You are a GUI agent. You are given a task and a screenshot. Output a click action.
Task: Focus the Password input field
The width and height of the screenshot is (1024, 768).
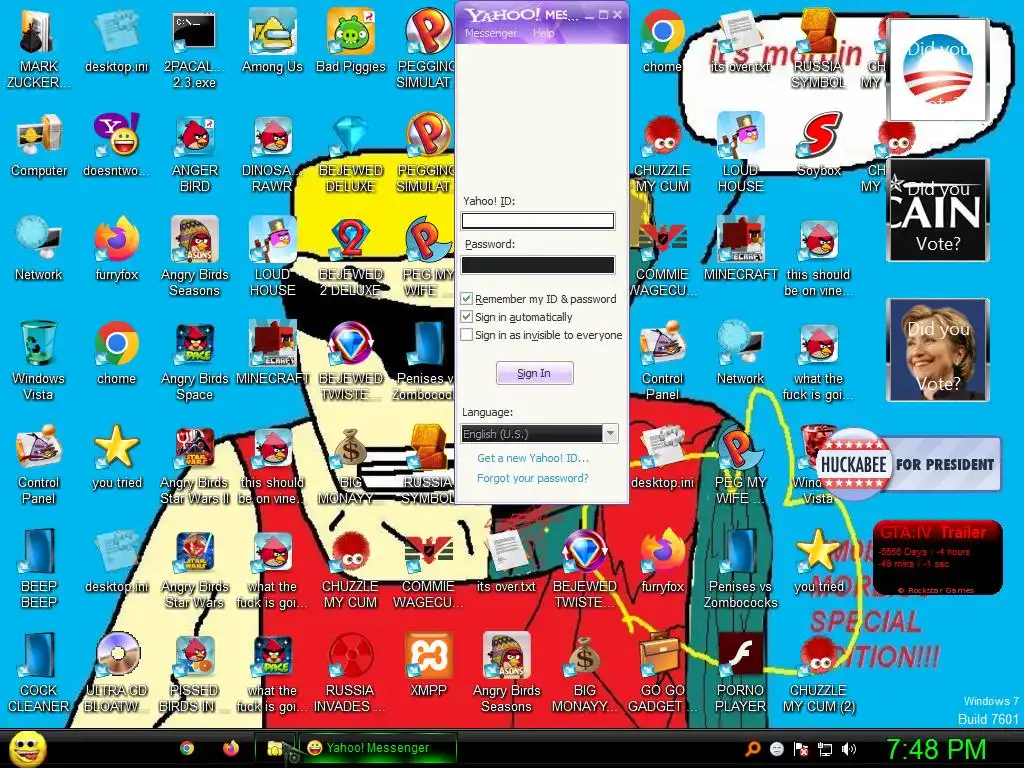pyautogui.click(x=537, y=264)
